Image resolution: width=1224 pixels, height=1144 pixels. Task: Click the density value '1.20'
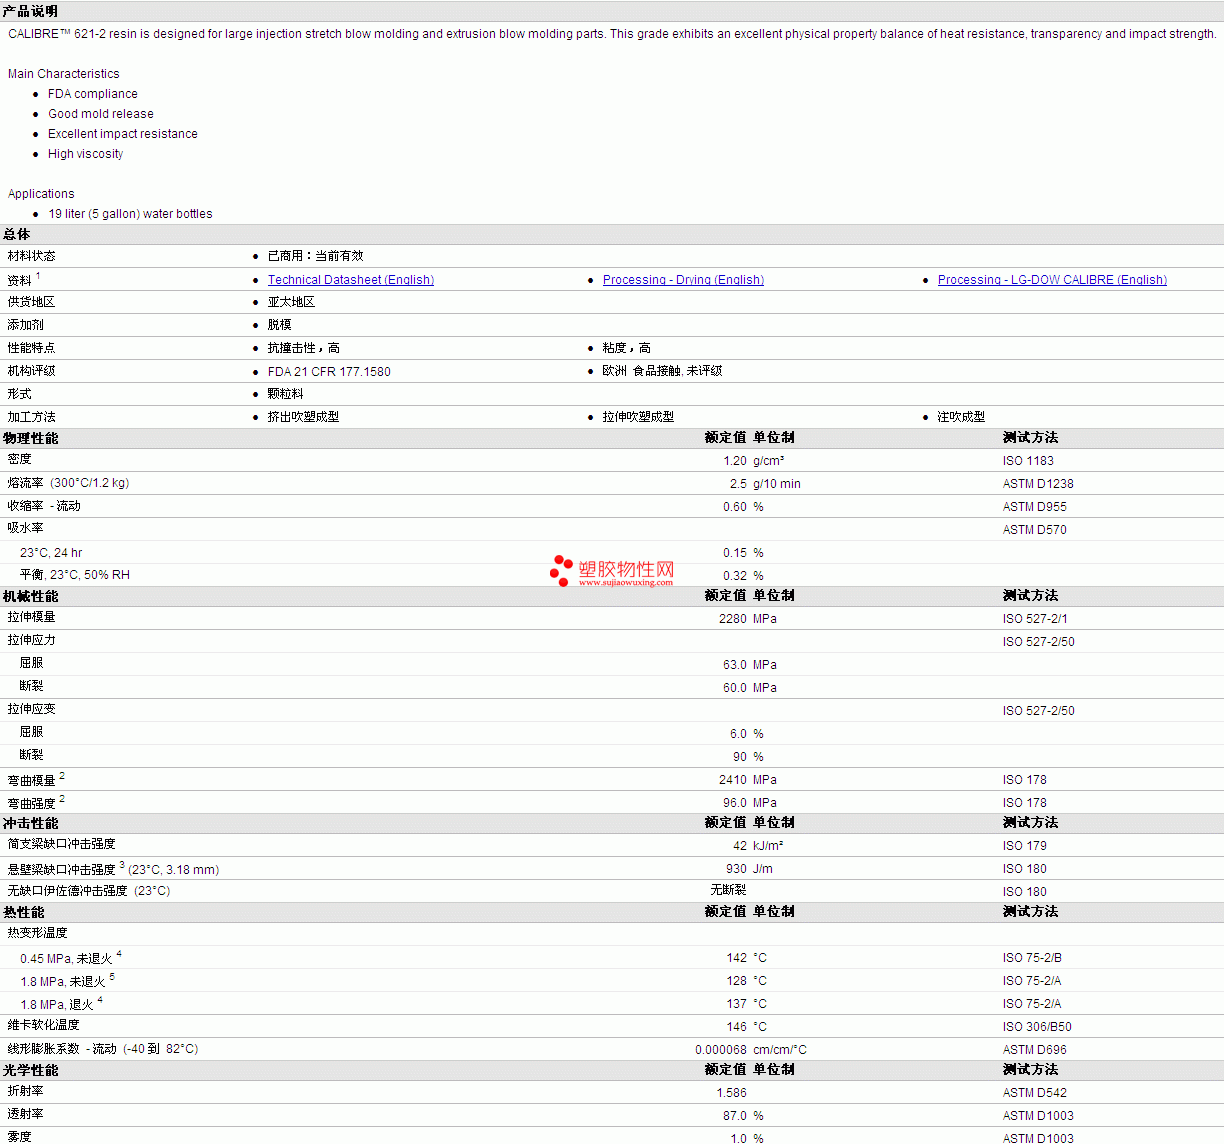735,461
